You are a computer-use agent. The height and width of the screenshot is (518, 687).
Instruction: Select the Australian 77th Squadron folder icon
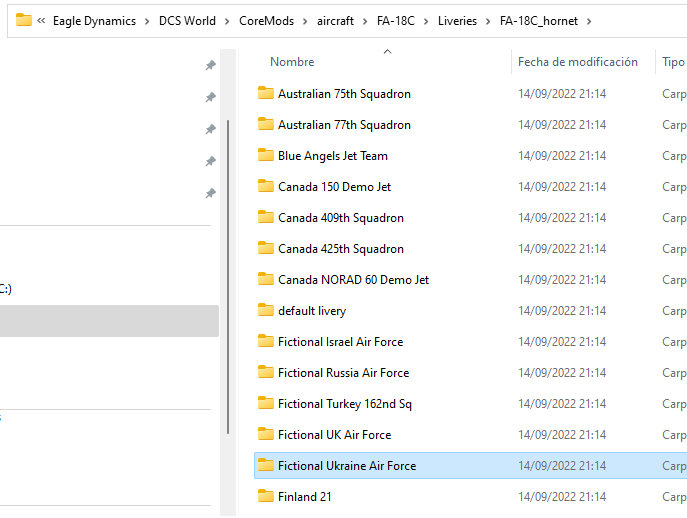tap(266, 124)
